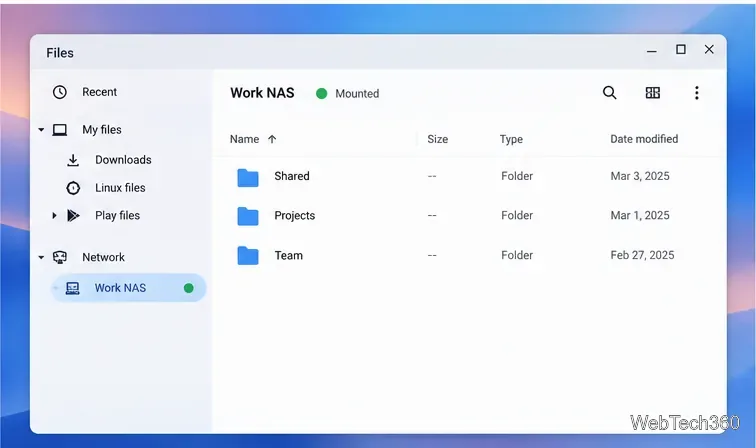This screenshot has width=756, height=448.
Task: Expand the Play files tree
Action: click(x=54, y=216)
